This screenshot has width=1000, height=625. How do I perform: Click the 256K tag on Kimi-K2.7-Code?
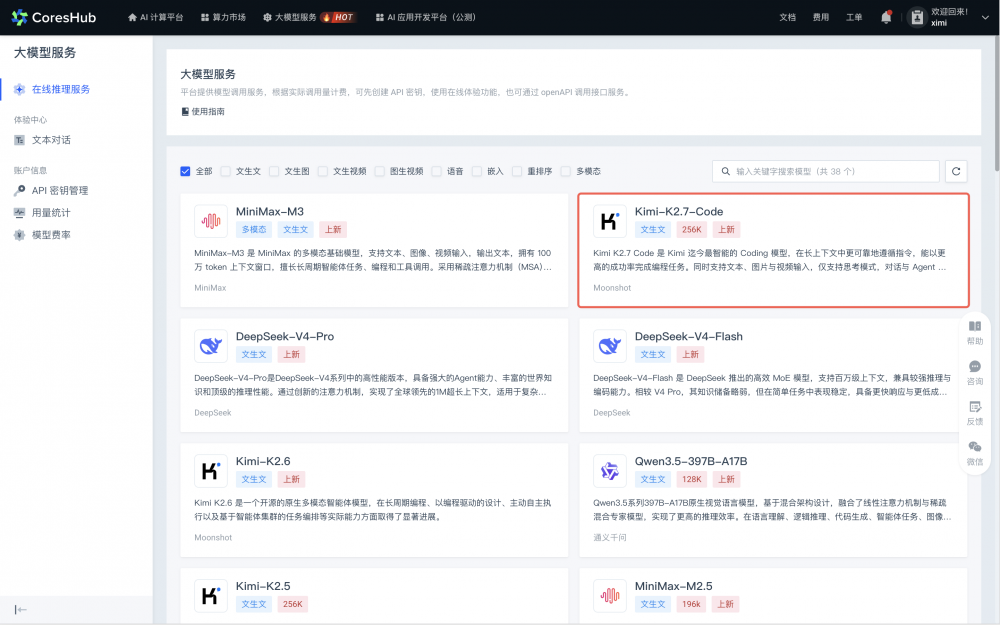pos(691,230)
